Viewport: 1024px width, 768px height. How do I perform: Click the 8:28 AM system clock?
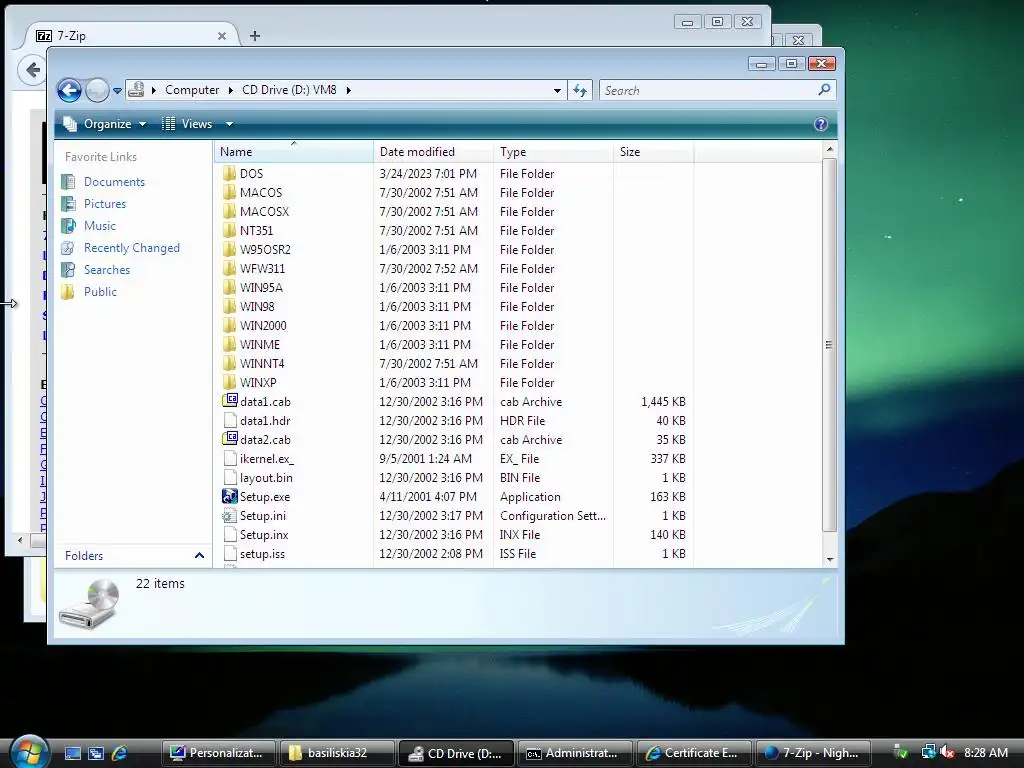pyautogui.click(x=985, y=753)
